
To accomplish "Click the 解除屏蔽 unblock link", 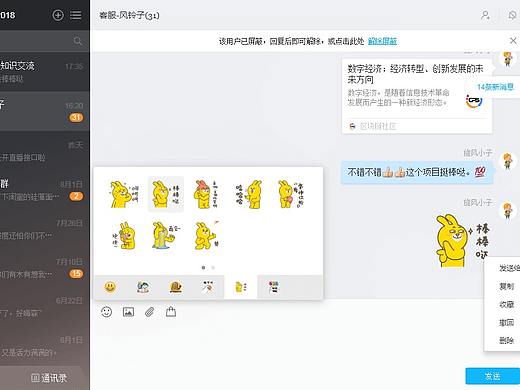I will click(x=382, y=41).
